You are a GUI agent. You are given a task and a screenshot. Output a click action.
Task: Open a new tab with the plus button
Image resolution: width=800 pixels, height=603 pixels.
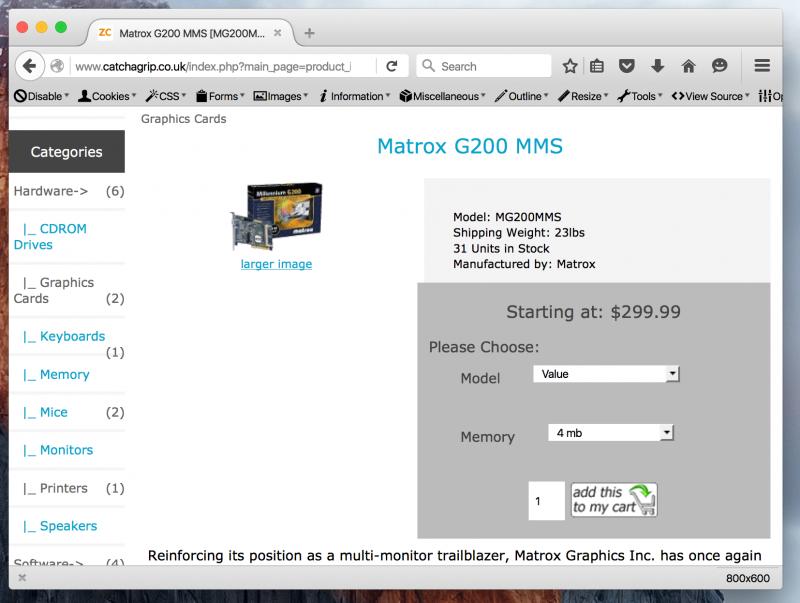pos(309,33)
